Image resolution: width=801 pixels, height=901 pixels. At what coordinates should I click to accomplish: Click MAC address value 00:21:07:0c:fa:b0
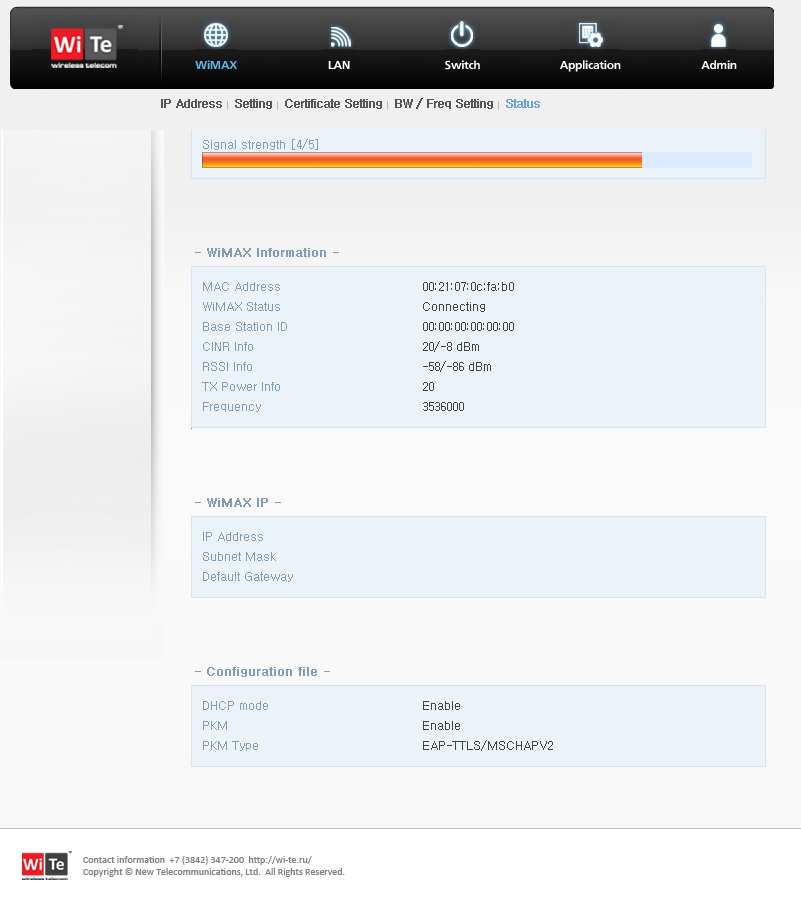pos(468,287)
